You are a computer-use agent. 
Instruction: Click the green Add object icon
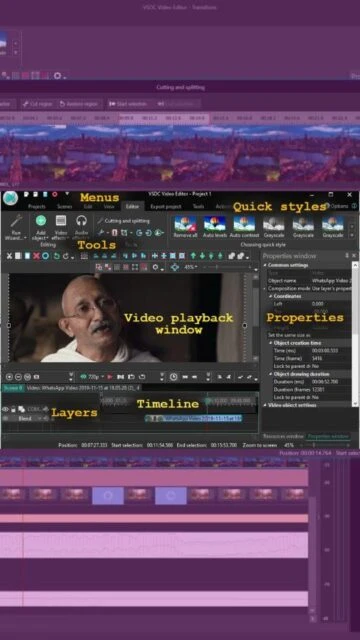click(41, 221)
